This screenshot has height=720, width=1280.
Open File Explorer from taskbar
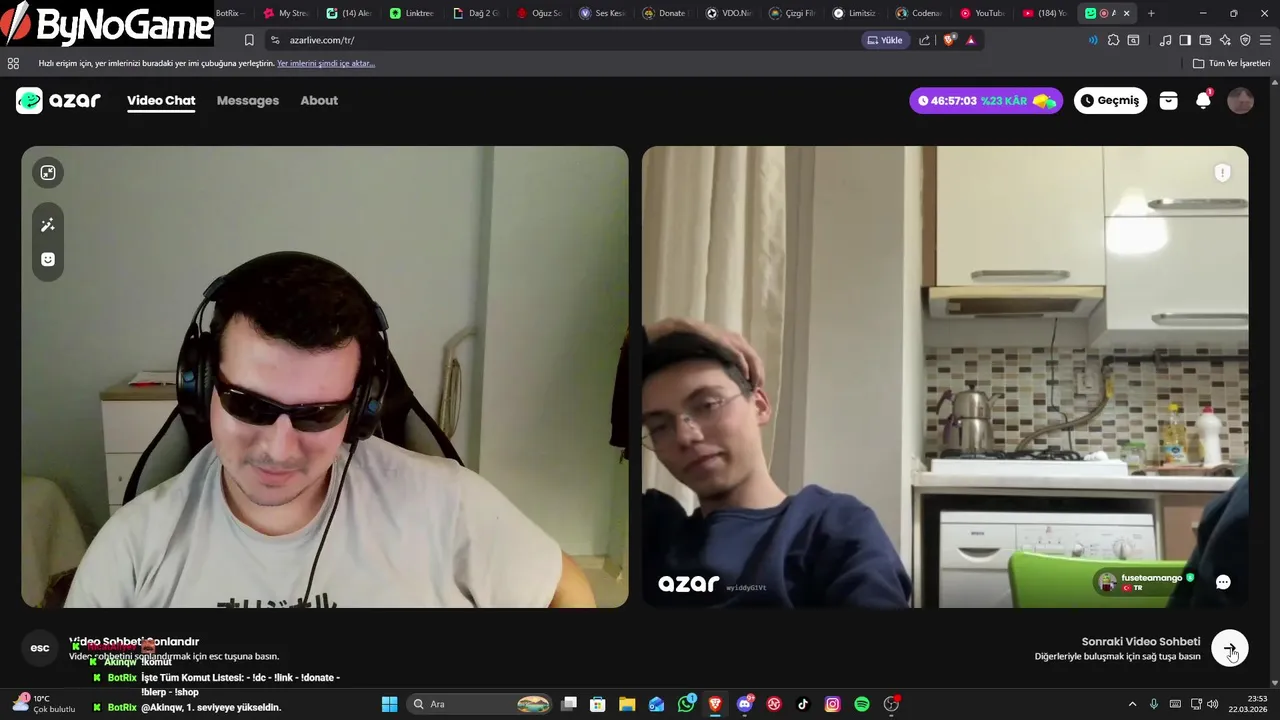627,704
